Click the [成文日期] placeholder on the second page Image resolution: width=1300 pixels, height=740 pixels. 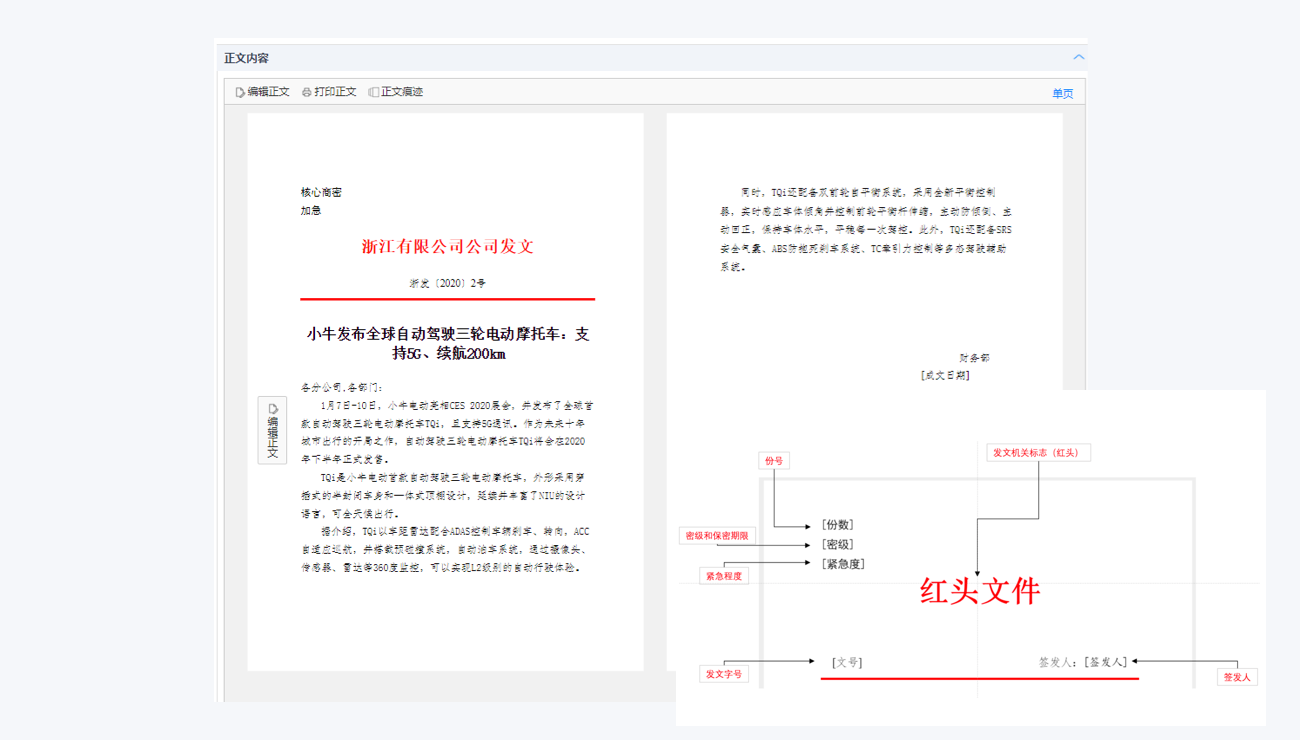point(945,376)
